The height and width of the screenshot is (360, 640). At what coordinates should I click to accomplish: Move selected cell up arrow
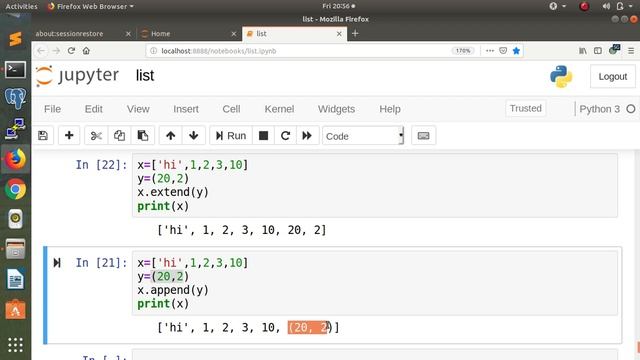(x=171, y=136)
